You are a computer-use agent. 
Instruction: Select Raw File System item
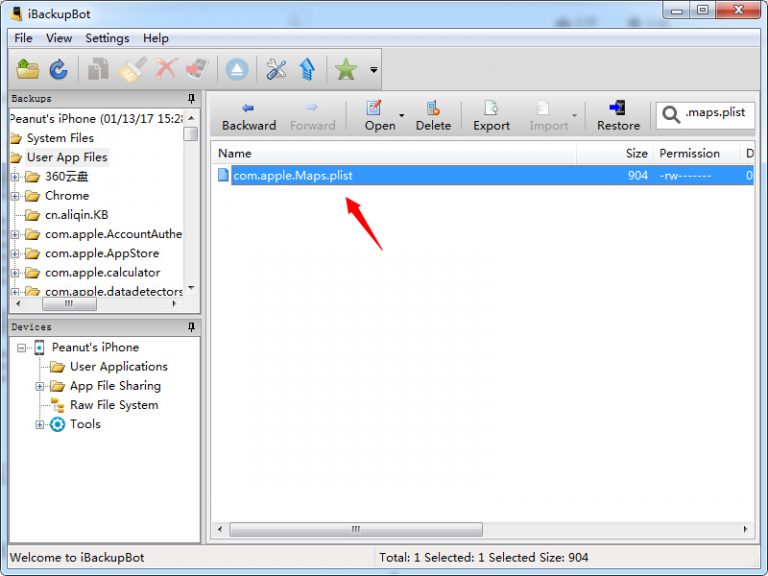[x=114, y=405]
